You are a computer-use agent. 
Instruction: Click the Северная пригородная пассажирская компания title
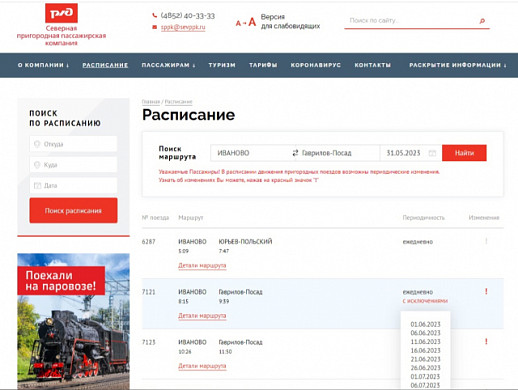point(61,35)
